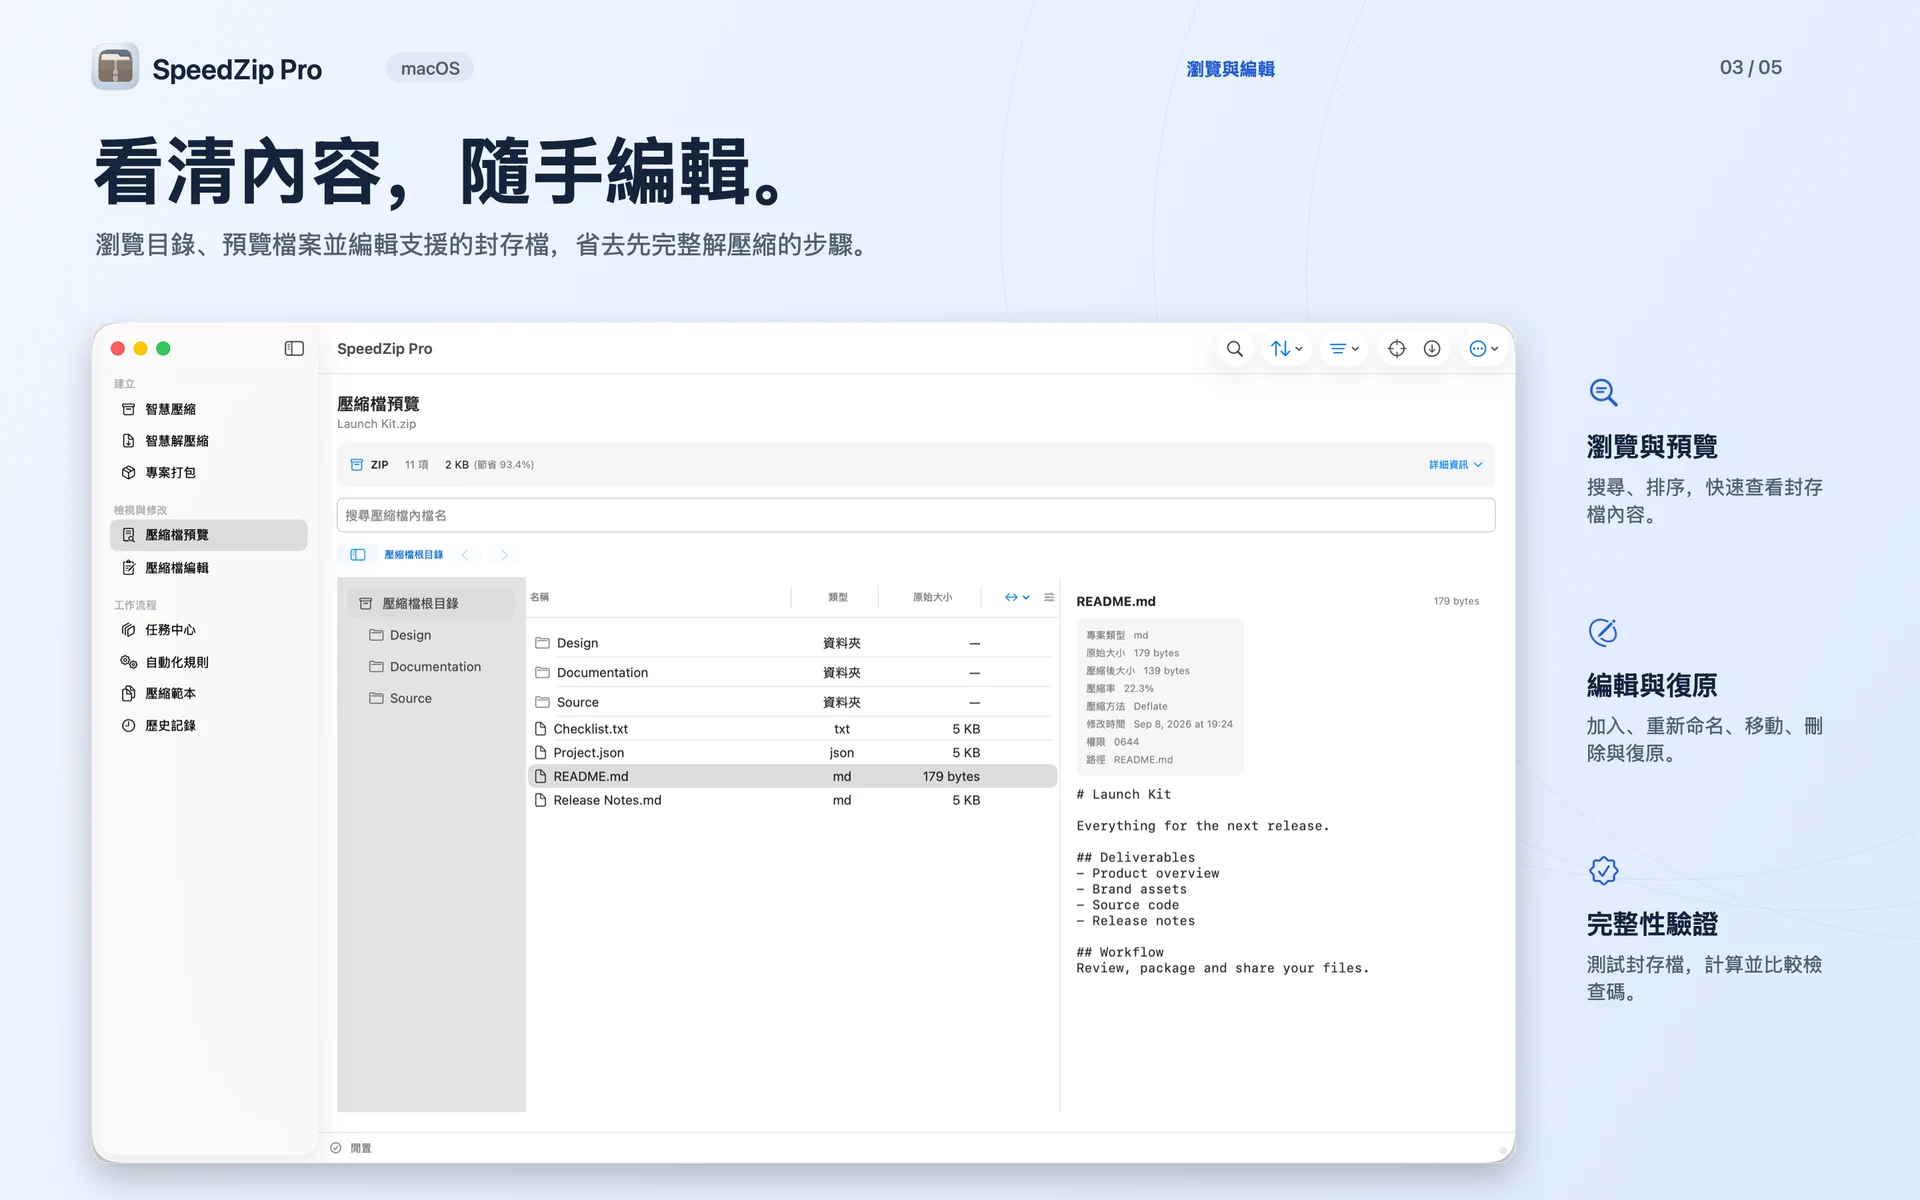This screenshot has height=1200, width=1920.
Task: Click the crosshair target toolbar icon
Action: tap(1397, 349)
